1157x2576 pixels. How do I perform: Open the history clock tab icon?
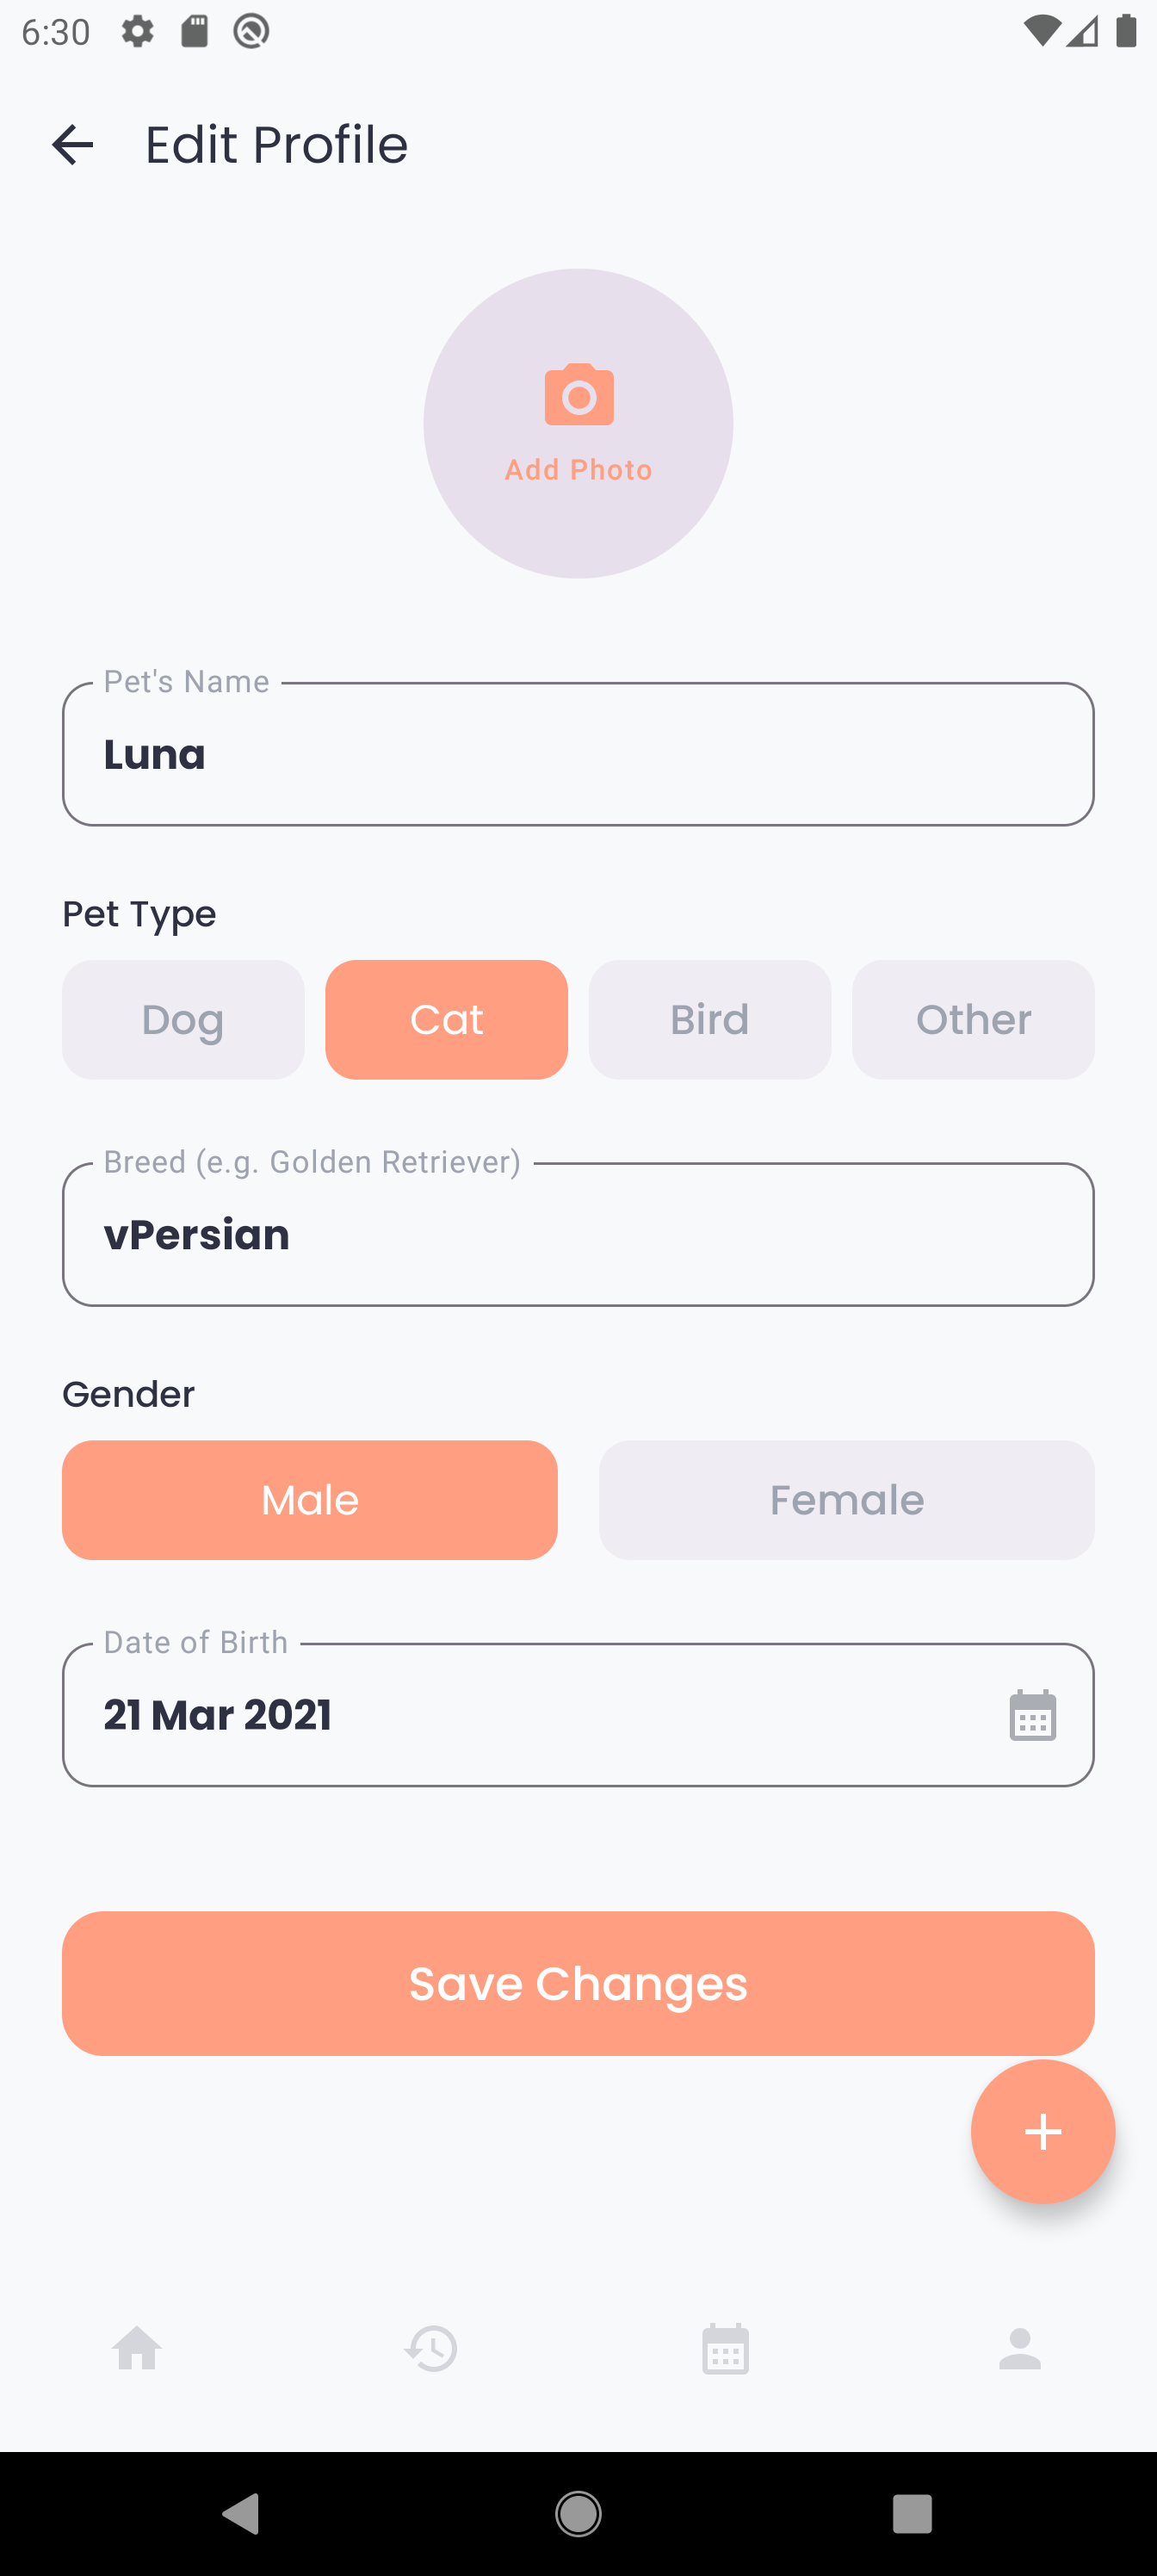coord(431,2348)
